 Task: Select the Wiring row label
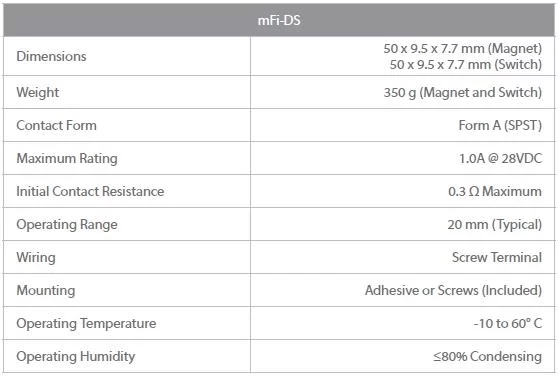pos(36,258)
